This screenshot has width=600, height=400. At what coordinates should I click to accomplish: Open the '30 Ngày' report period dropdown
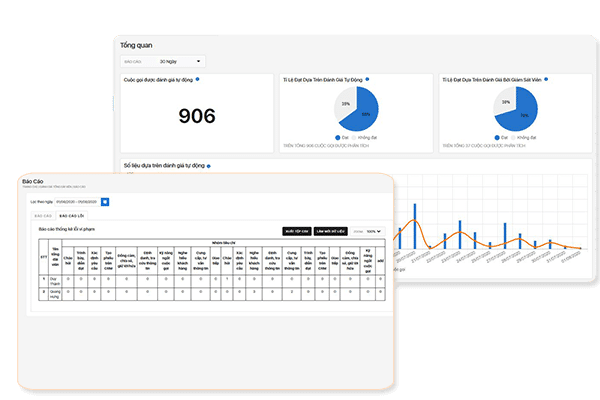tap(163, 62)
